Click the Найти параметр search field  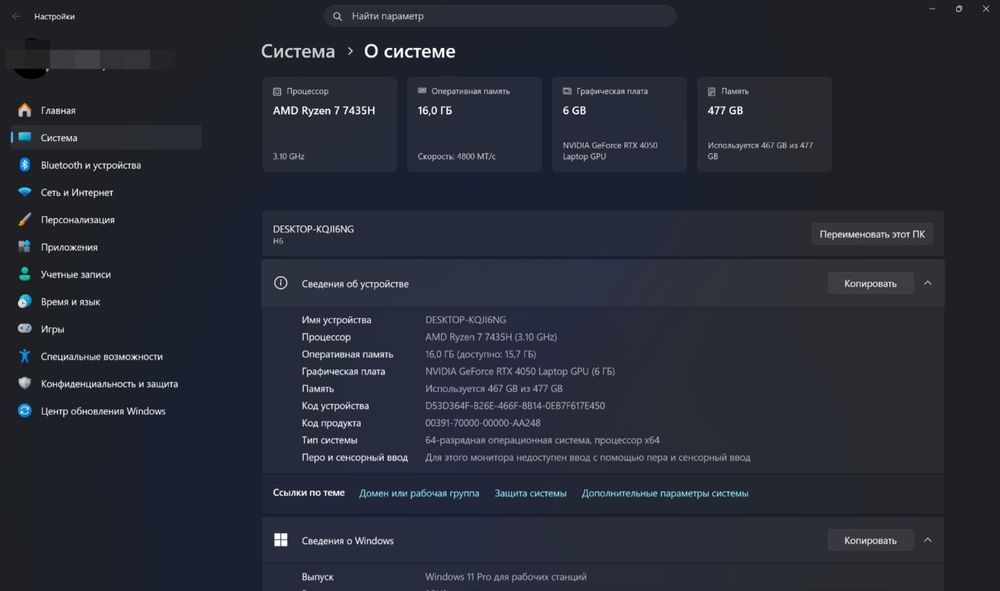coord(499,16)
